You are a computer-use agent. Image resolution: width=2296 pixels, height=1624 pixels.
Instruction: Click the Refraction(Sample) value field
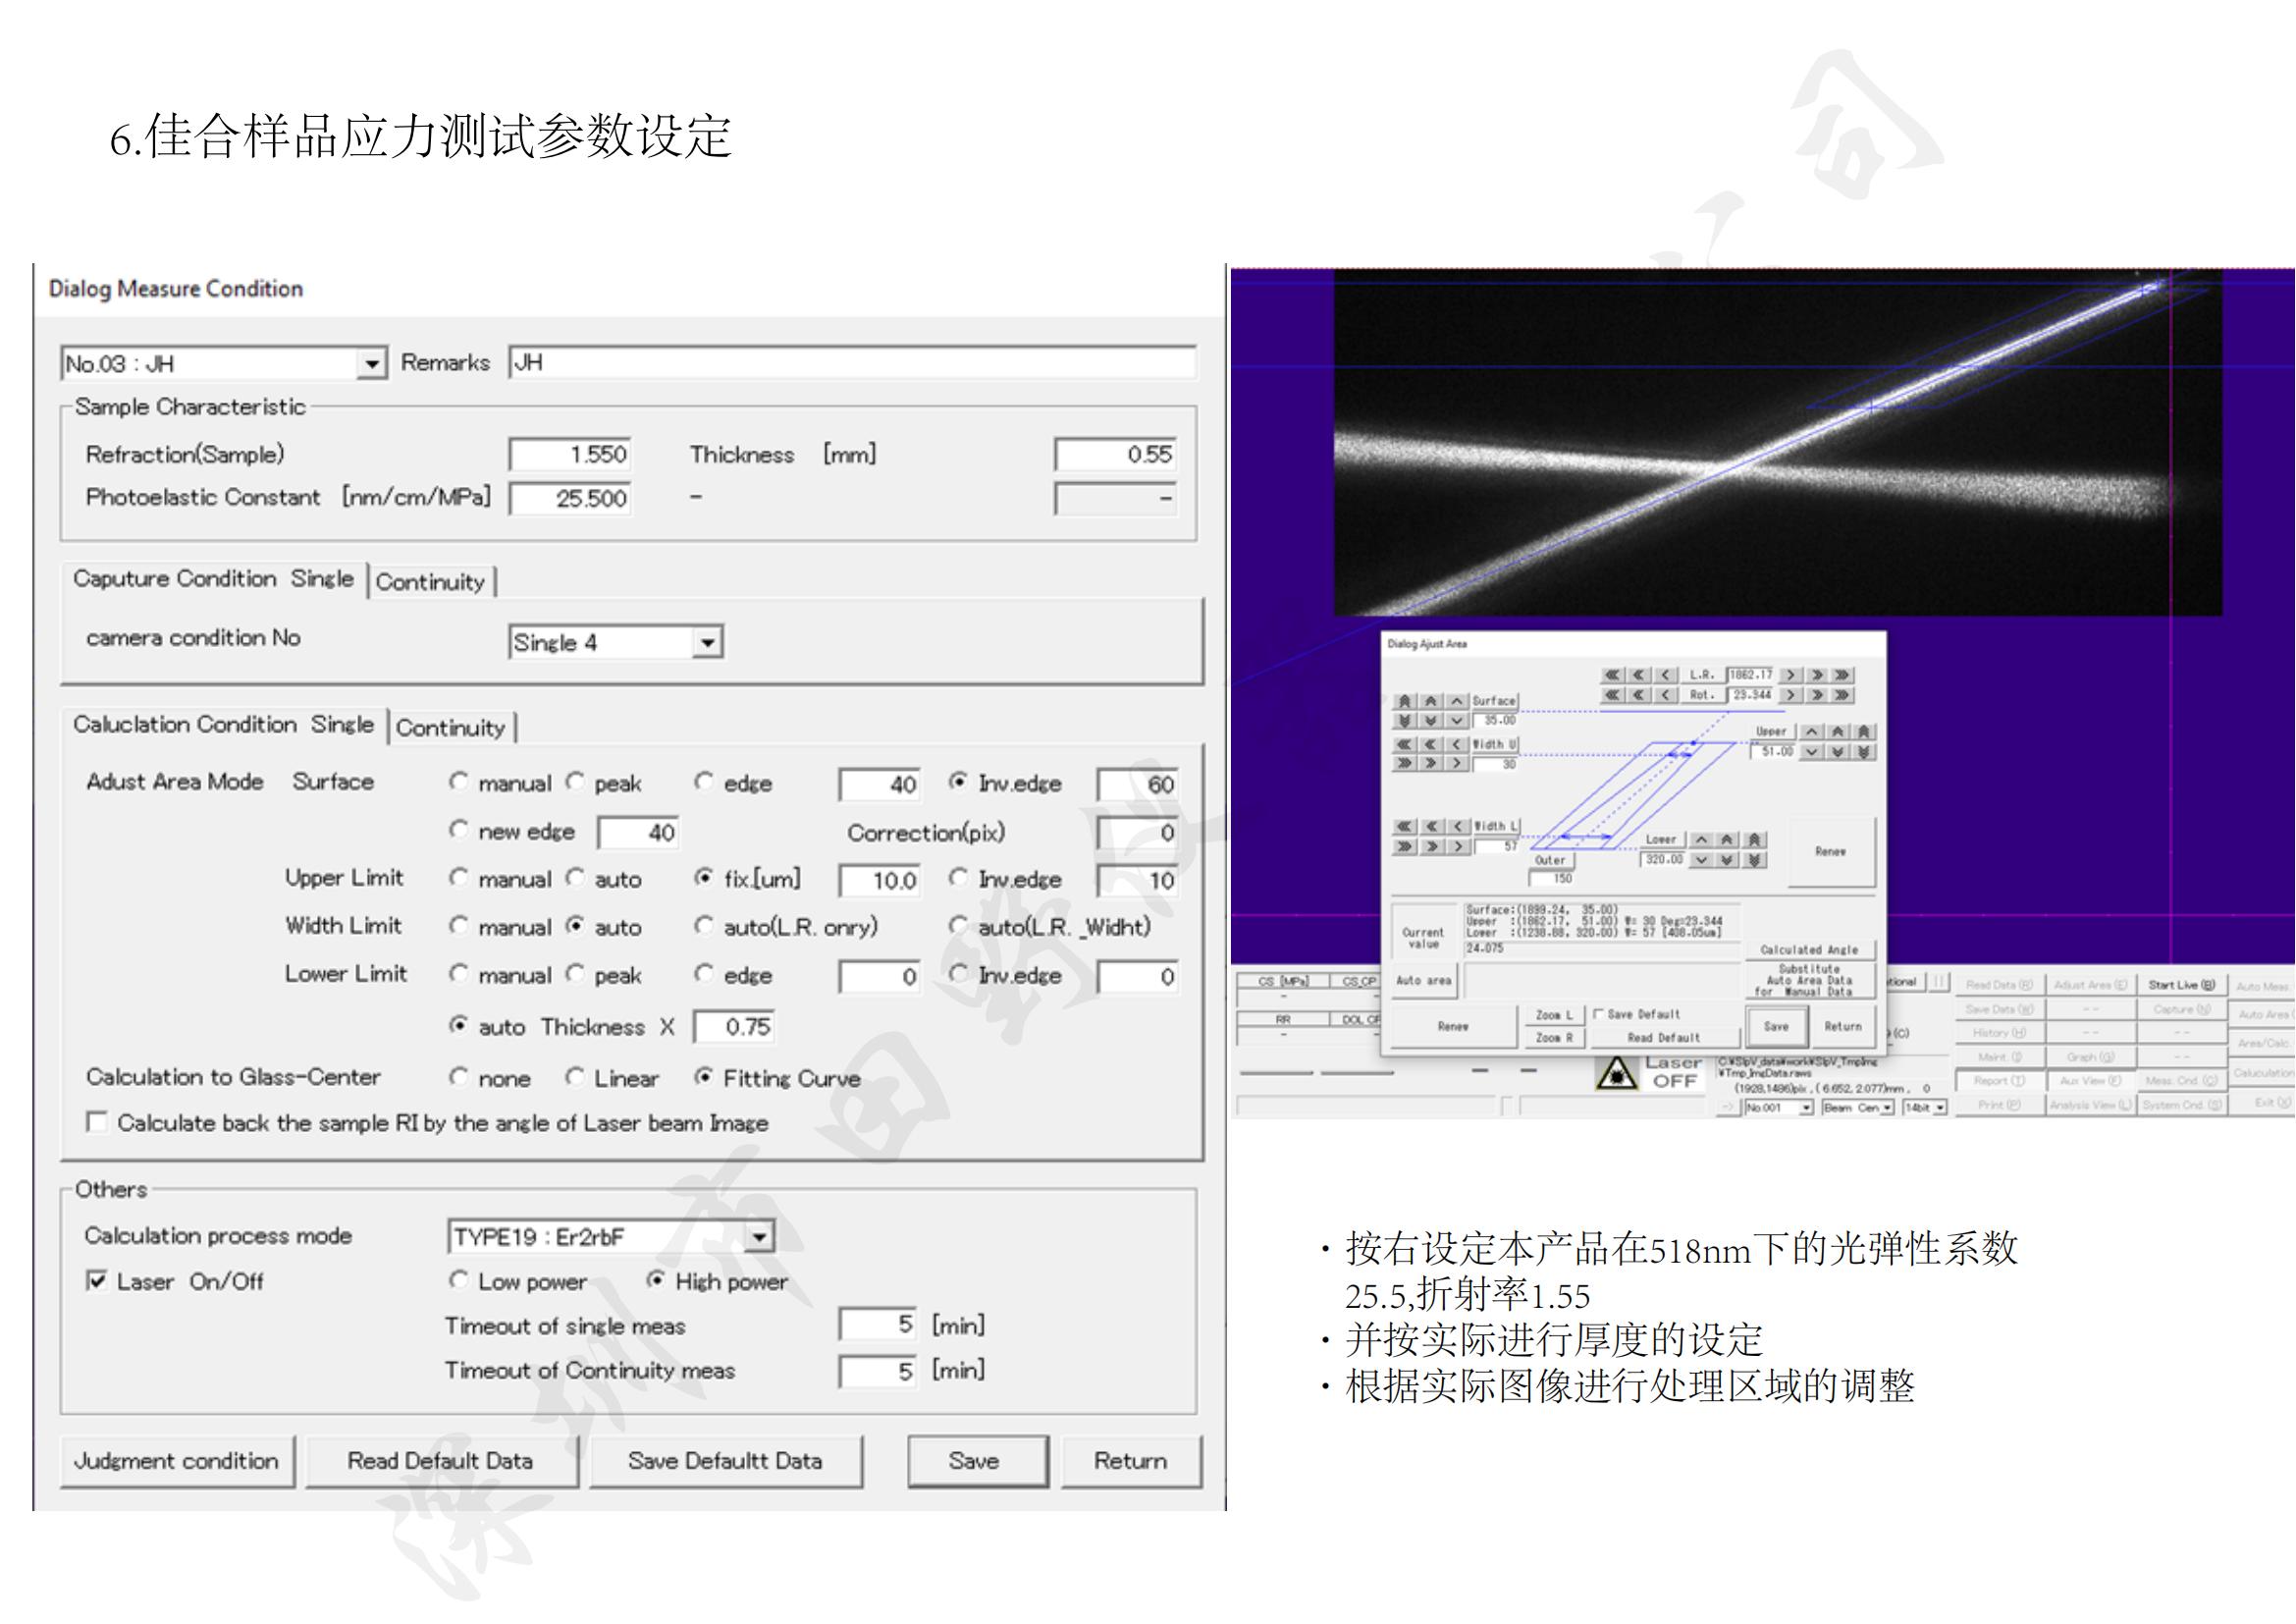point(570,454)
